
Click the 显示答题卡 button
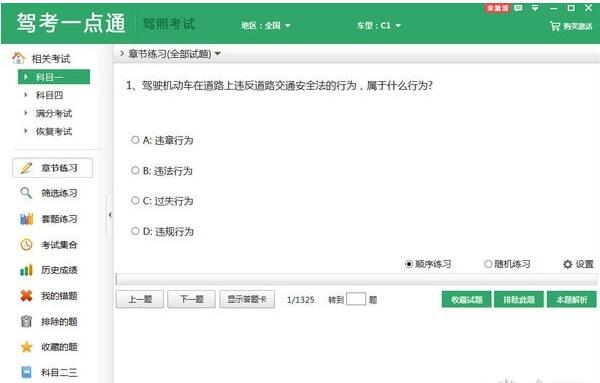tap(247, 299)
